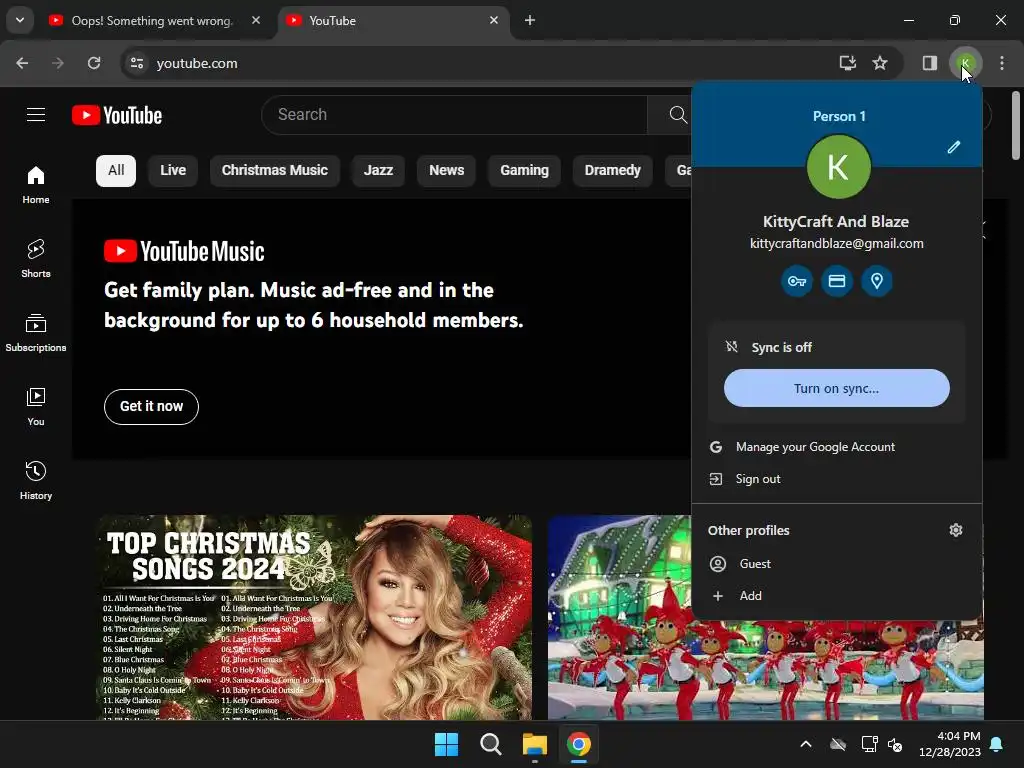Add a new Chrome profile
1024x768 pixels.
tap(837, 596)
